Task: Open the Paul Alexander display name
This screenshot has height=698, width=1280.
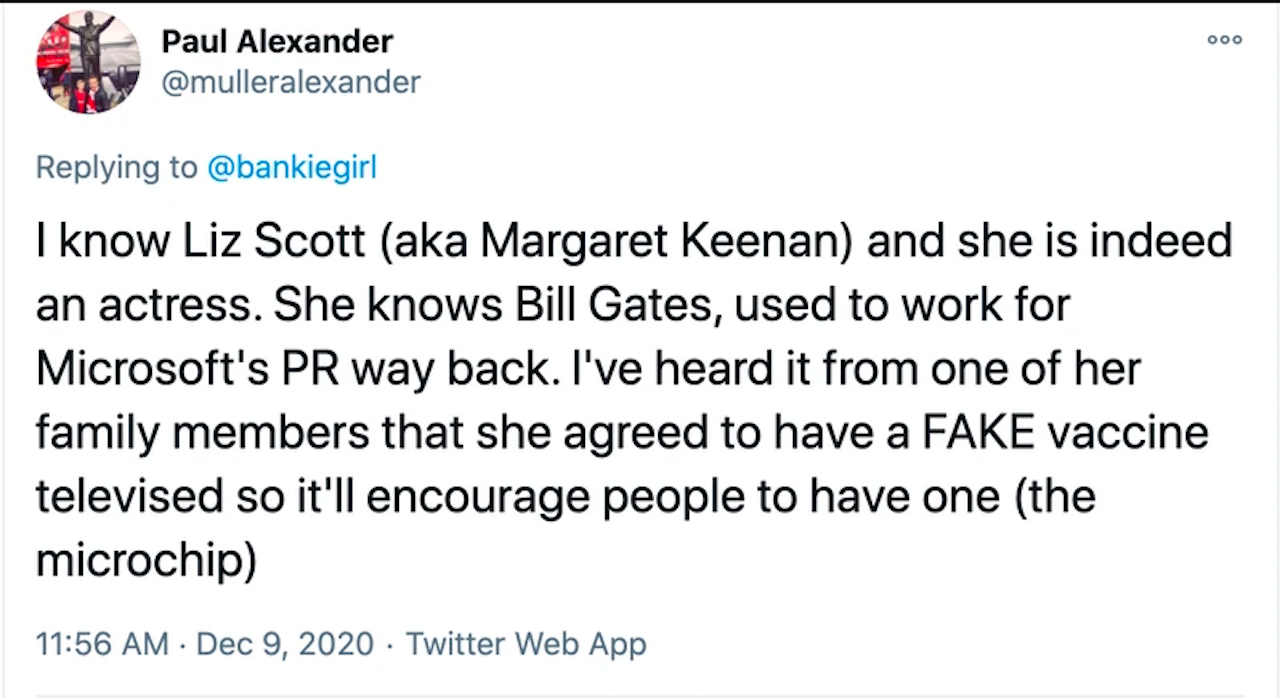Action: click(277, 42)
